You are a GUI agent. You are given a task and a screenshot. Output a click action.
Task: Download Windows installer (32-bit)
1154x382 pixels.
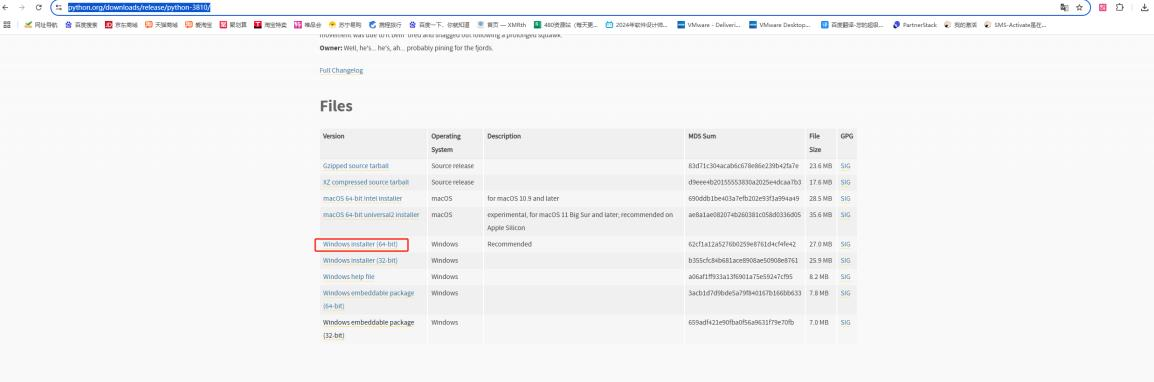click(x=360, y=261)
